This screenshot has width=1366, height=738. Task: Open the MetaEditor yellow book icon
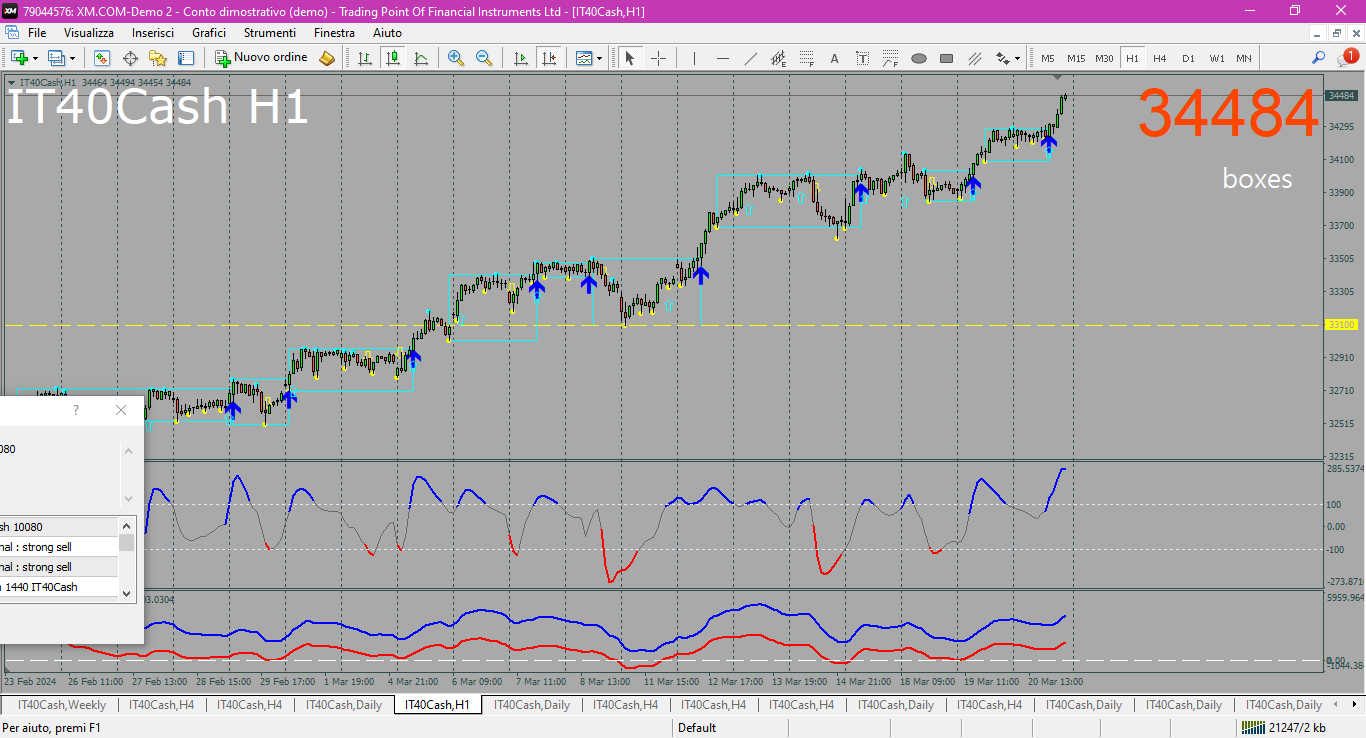327,58
